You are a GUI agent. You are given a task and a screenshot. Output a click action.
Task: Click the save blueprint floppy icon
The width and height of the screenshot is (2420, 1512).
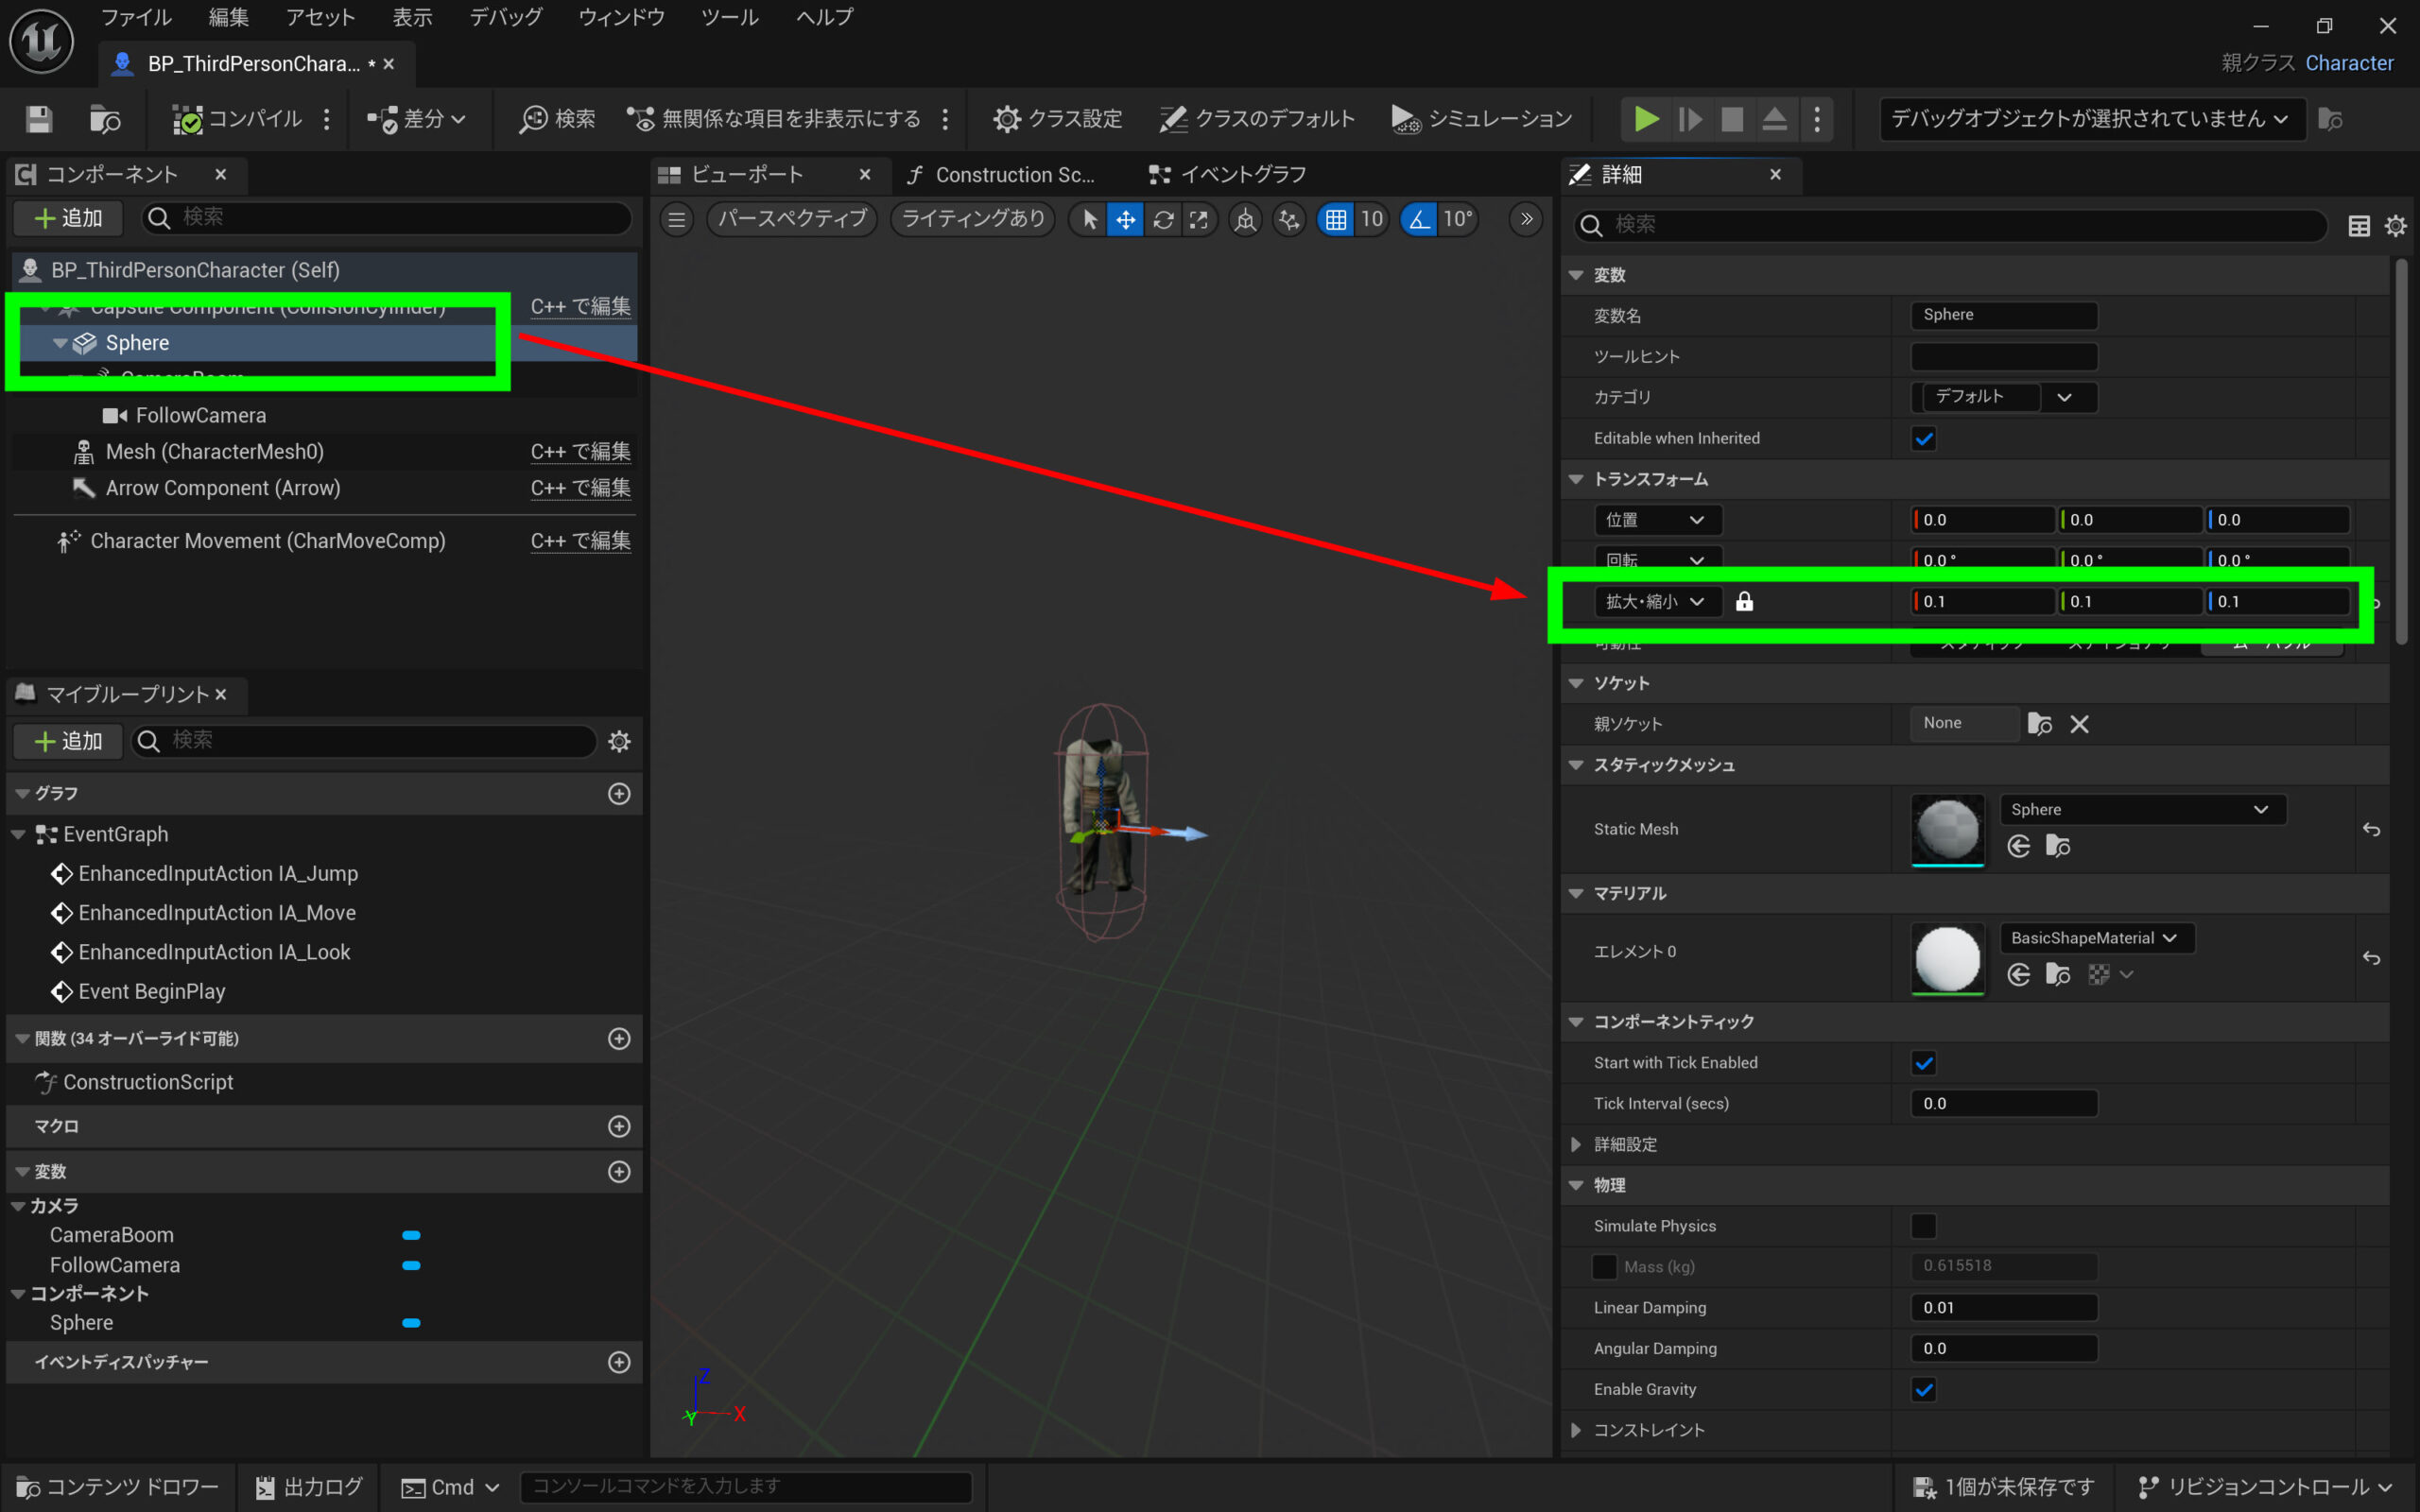[x=39, y=119]
